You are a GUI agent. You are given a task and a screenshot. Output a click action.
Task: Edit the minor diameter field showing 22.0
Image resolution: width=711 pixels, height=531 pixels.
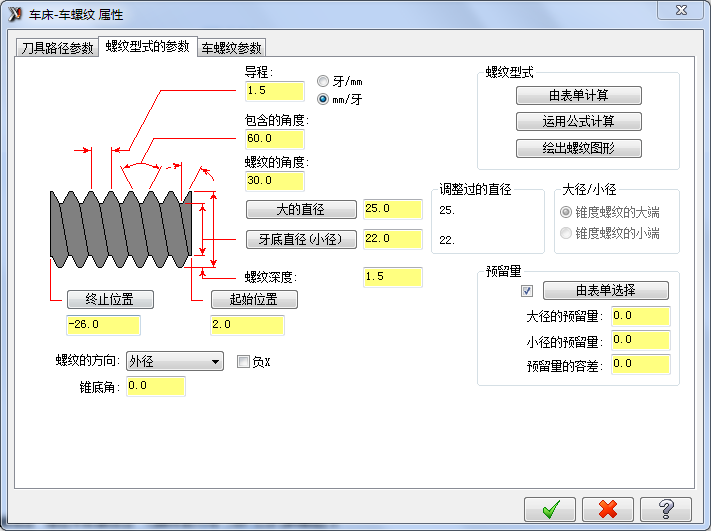click(x=393, y=239)
